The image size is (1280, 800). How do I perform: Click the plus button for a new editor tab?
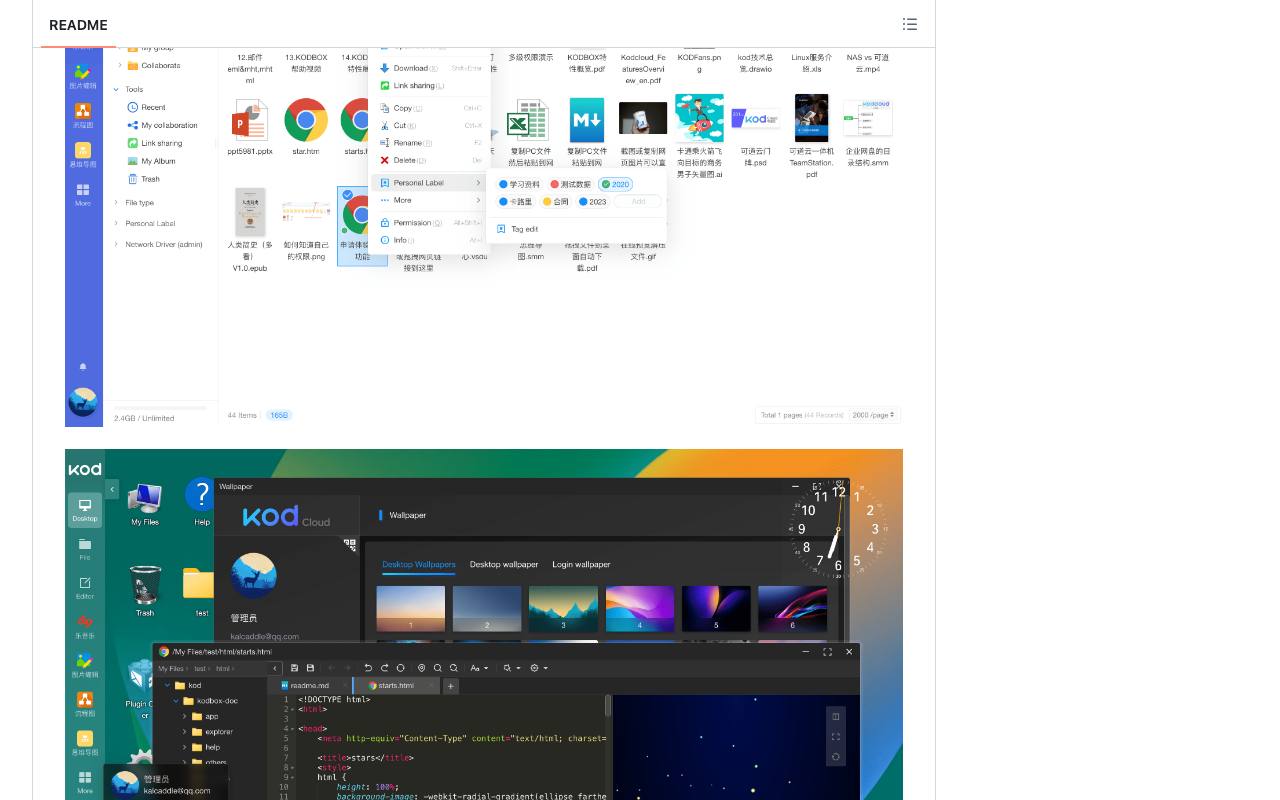pos(451,686)
